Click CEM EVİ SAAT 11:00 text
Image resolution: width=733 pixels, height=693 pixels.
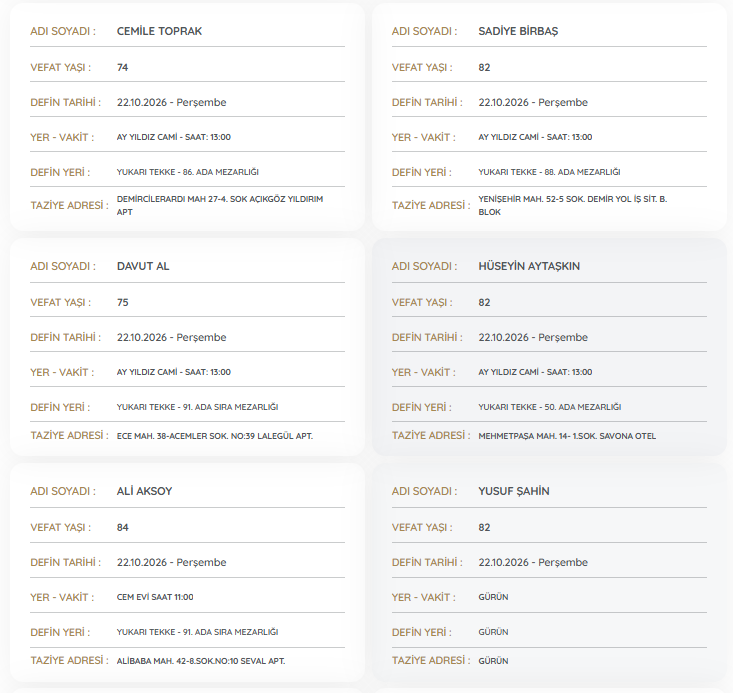(155, 597)
